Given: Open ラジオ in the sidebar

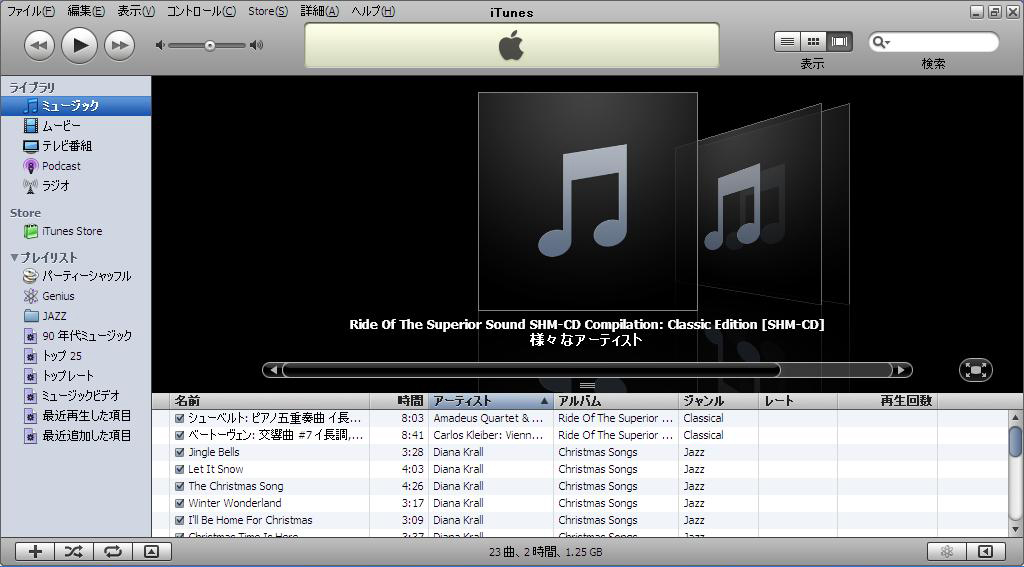Looking at the screenshot, I should coord(76,186).
